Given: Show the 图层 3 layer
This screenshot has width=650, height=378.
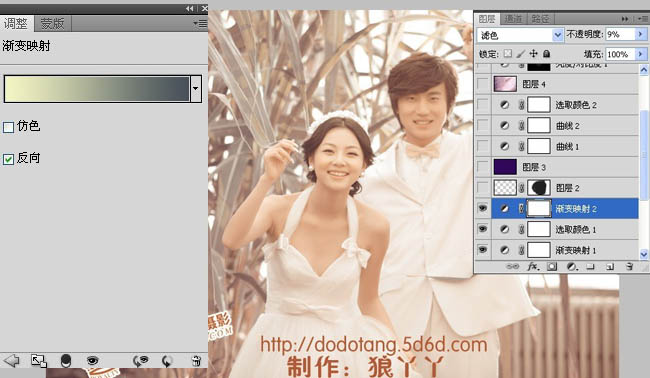Looking at the screenshot, I should pyautogui.click(x=483, y=167).
